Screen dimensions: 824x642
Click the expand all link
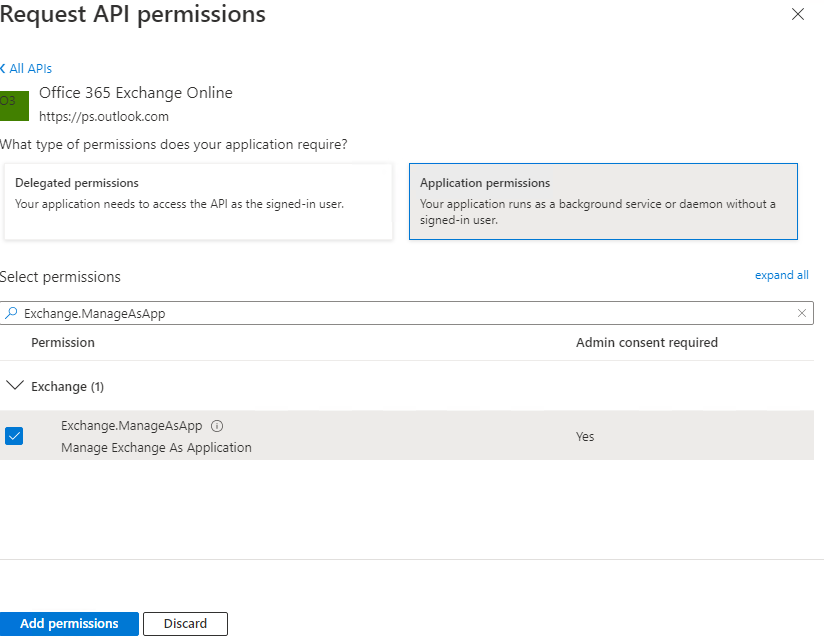(x=781, y=274)
